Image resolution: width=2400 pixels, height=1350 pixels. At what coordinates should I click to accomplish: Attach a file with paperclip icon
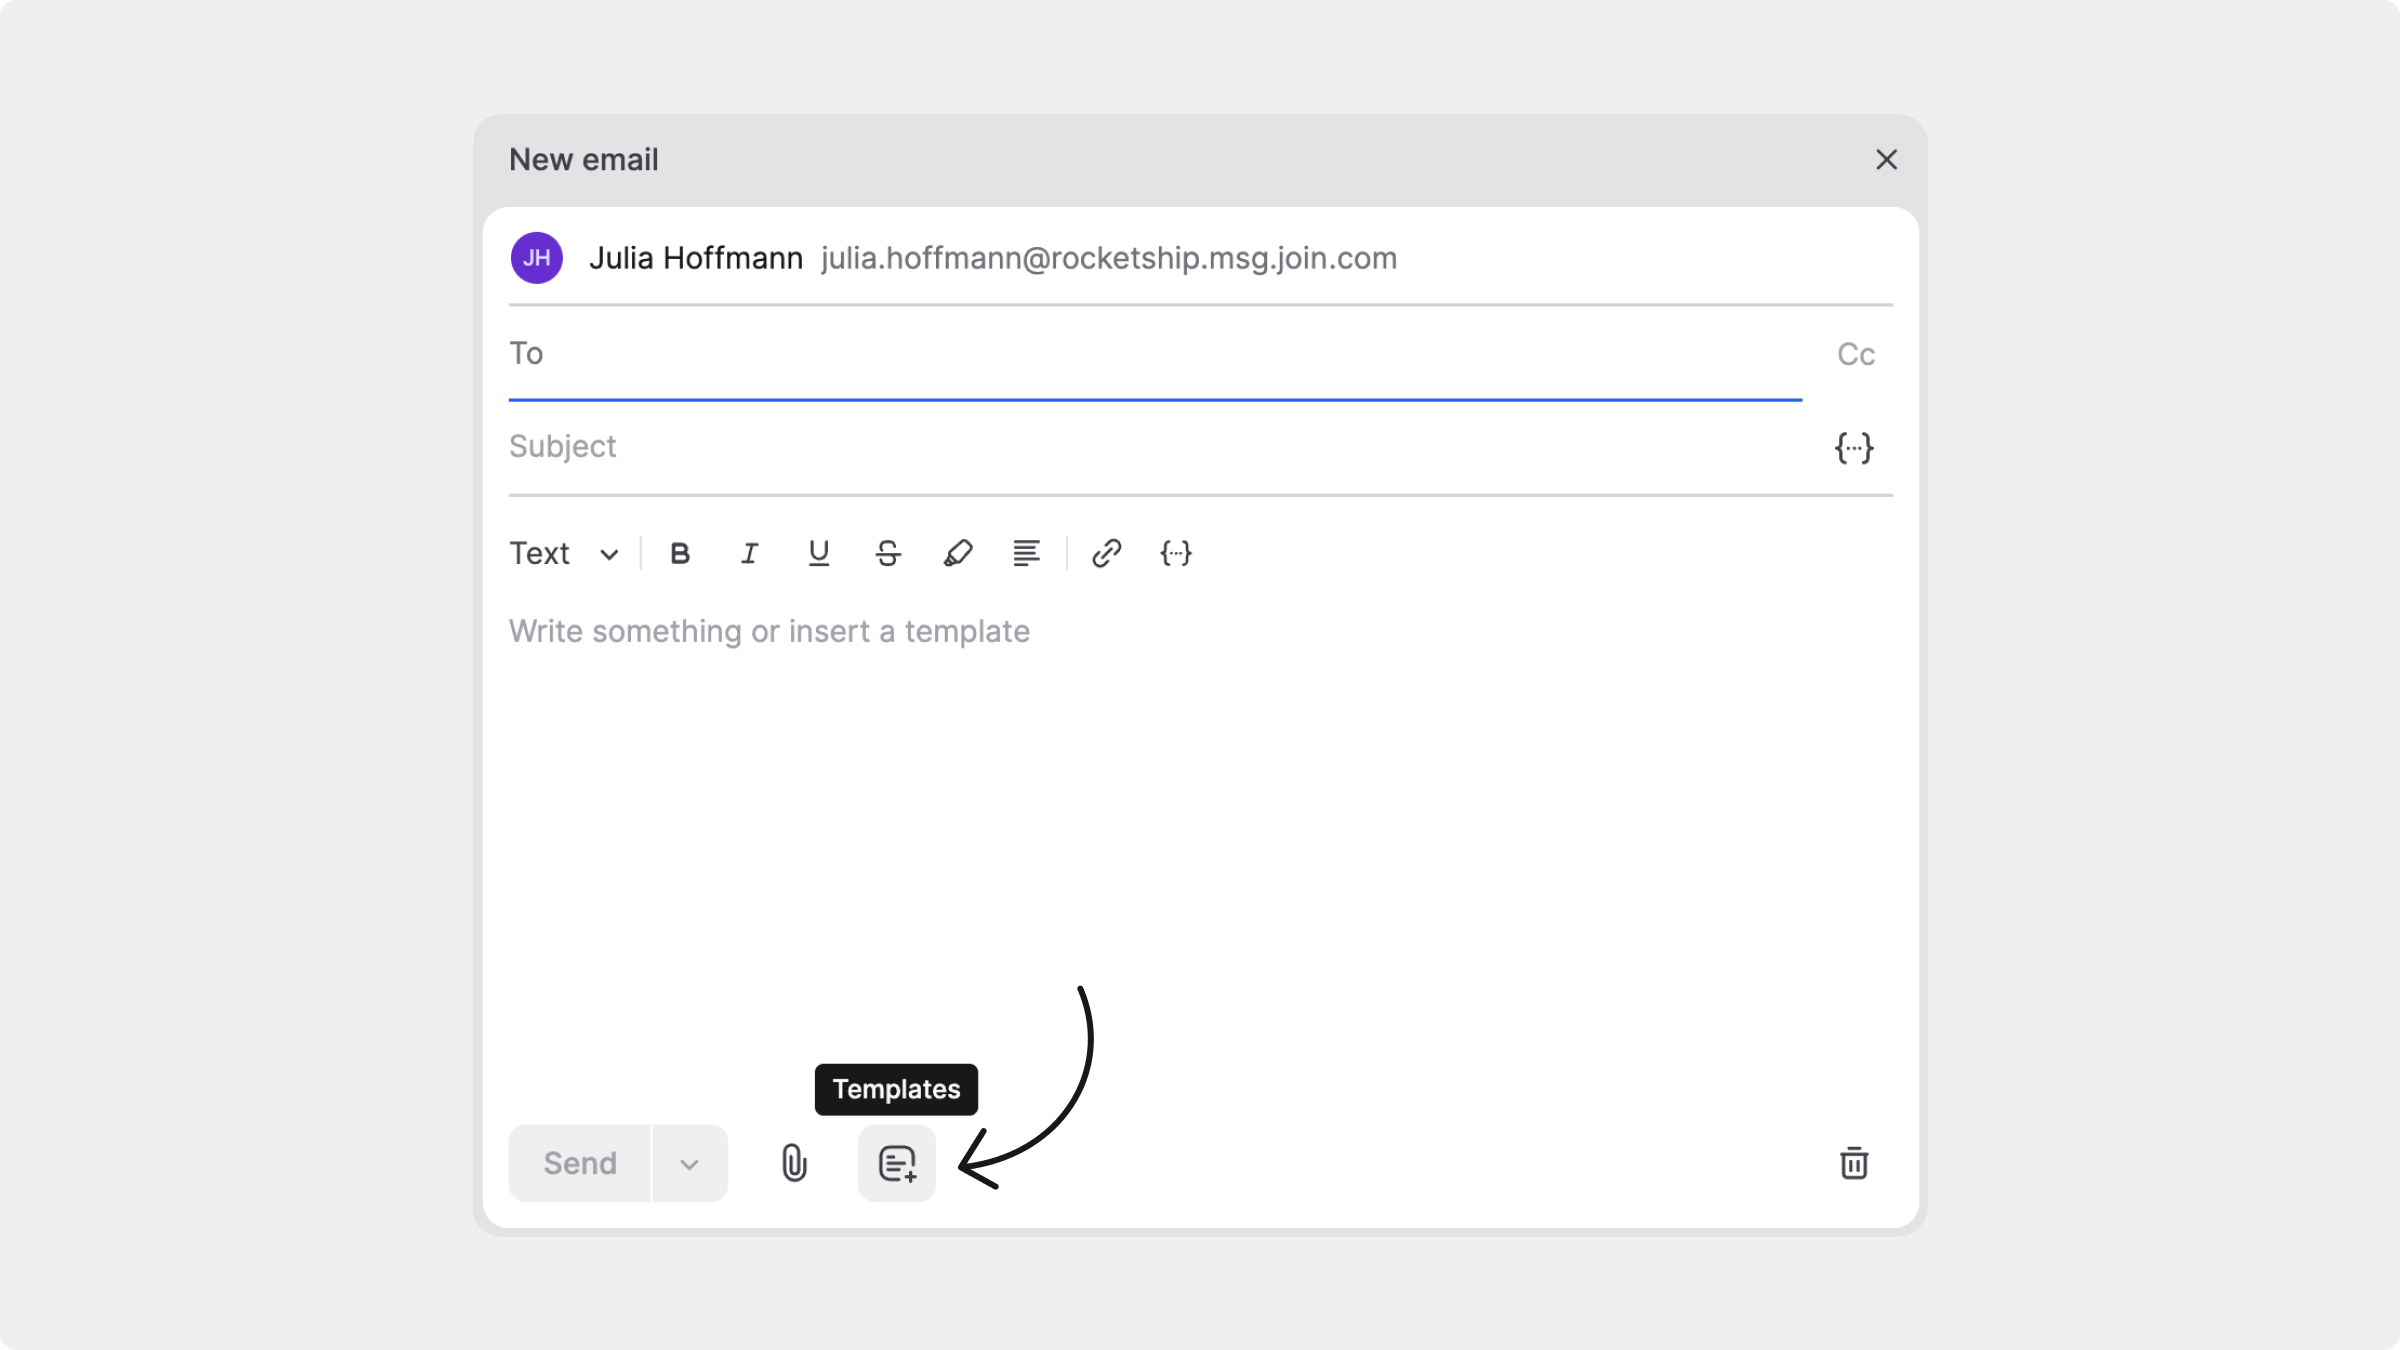pyautogui.click(x=794, y=1163)
